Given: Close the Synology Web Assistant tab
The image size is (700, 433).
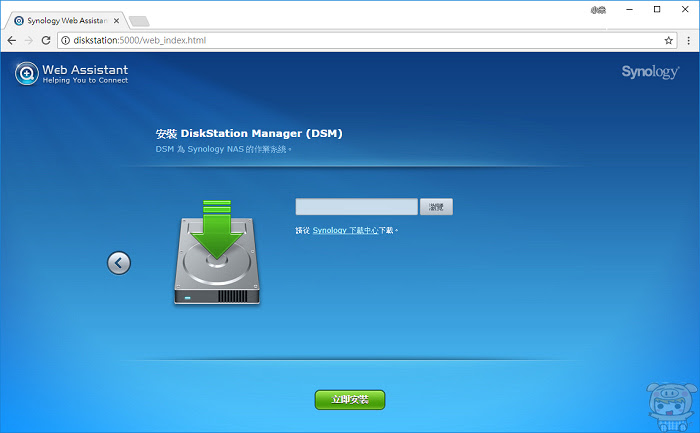Looking at the screenshot, I should click(116, 21).
